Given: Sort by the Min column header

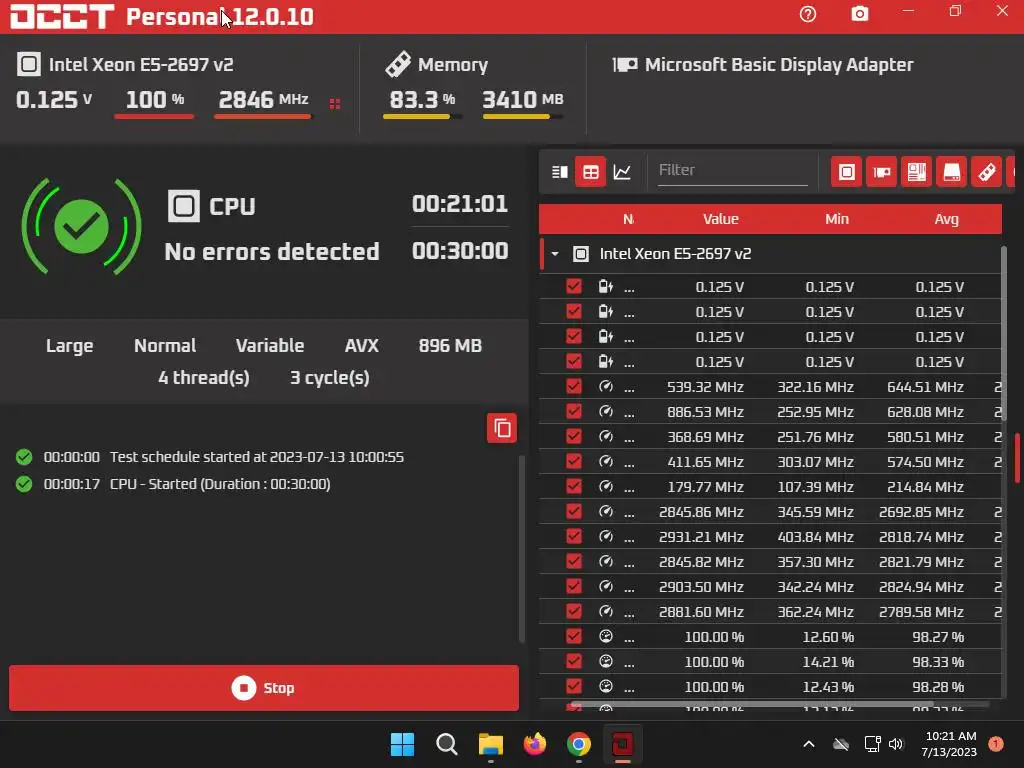Looking at the screenshot, I should coord(837,219).
